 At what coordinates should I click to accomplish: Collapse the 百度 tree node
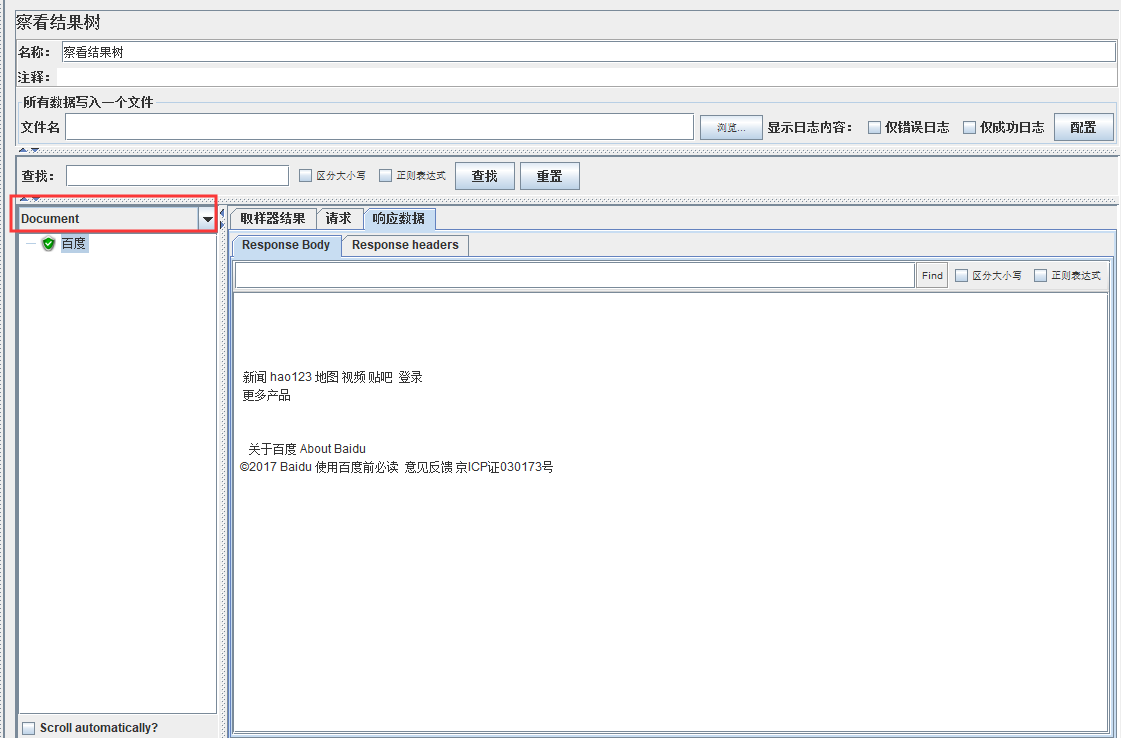[x=31, y=243]
